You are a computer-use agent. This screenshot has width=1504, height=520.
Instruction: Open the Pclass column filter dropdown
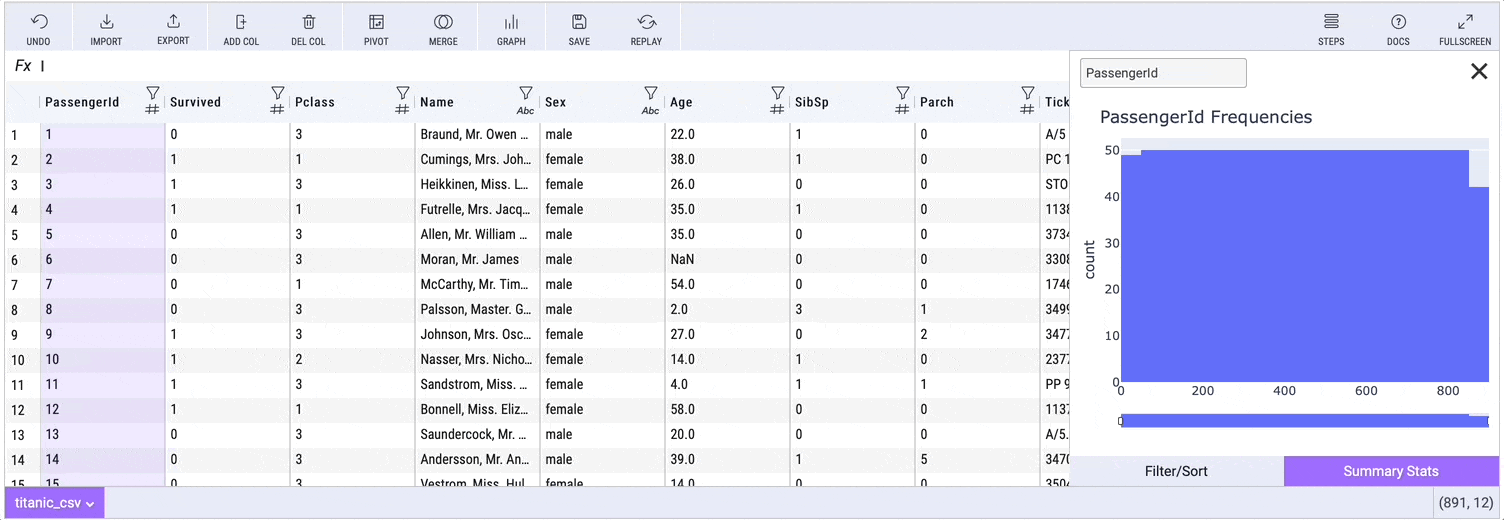pyautogui.click(x=403, y=93)
